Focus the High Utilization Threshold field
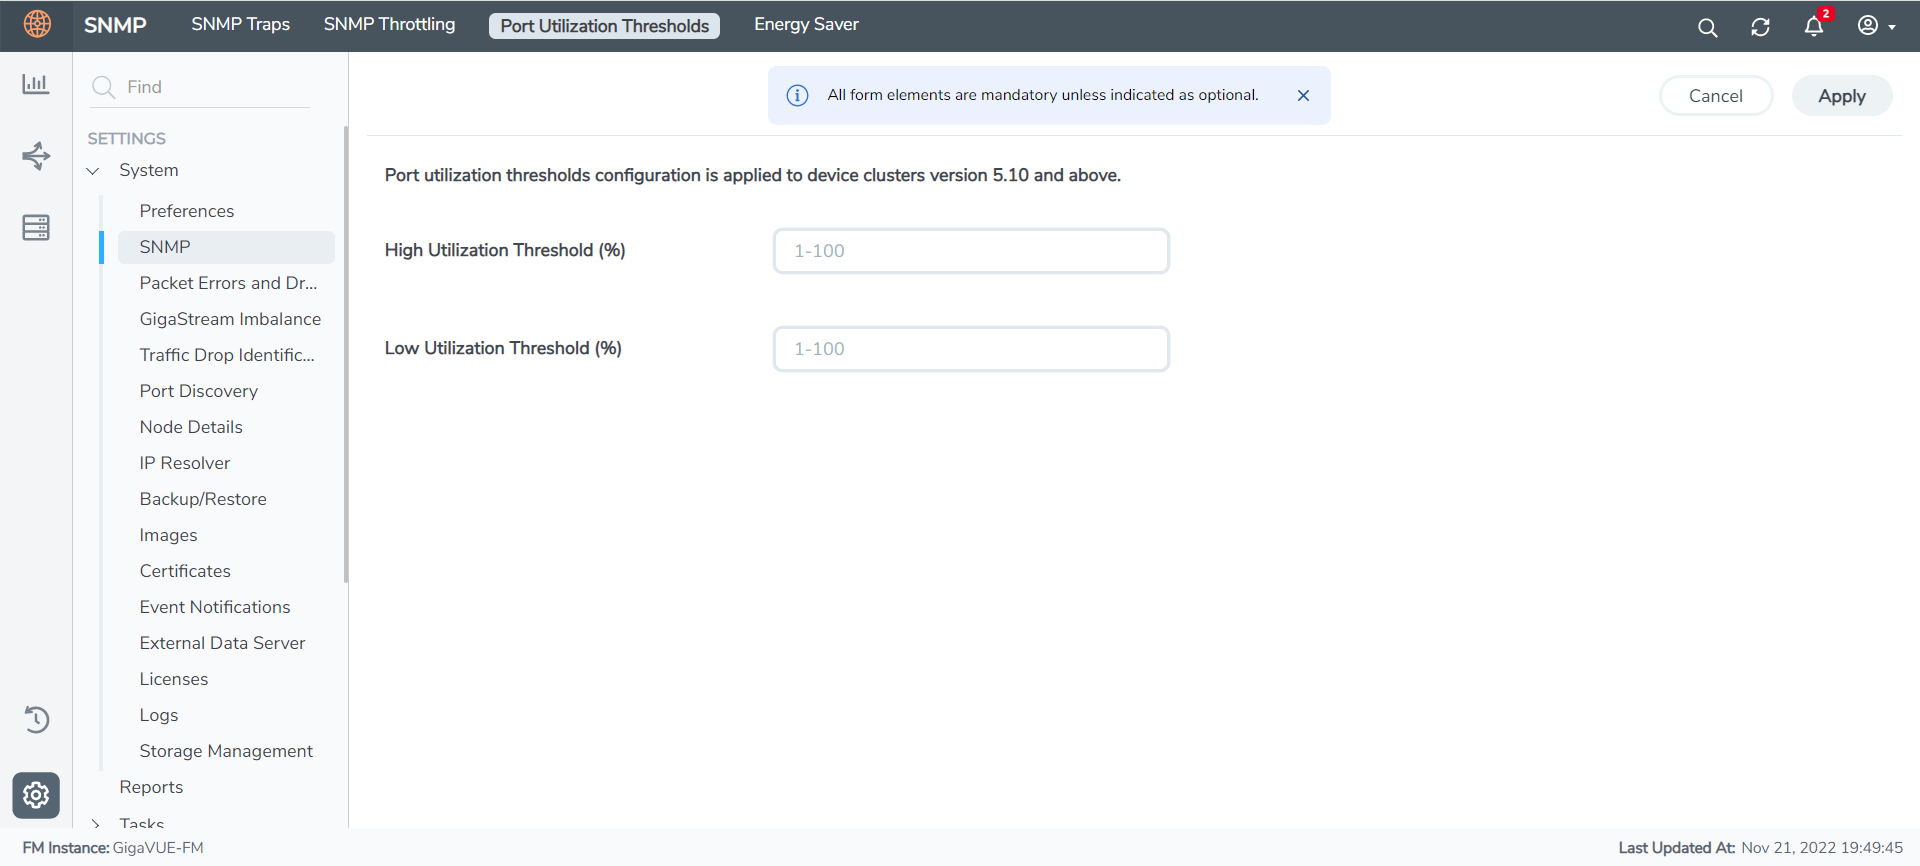Image resolution: width=1920 pixels, height=866 pixels. pyautogui.click(x=970, y=251)
